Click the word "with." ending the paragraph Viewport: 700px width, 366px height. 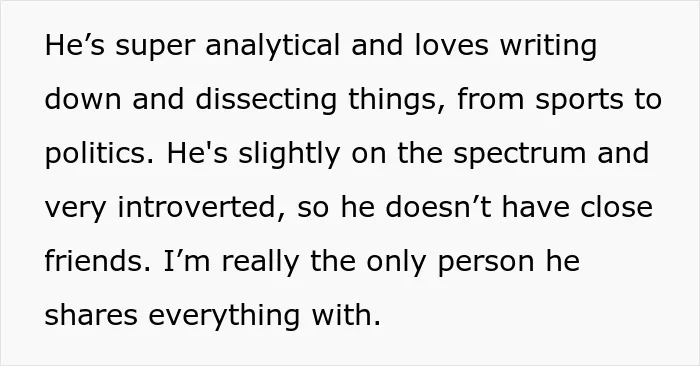tap(346, 315)
